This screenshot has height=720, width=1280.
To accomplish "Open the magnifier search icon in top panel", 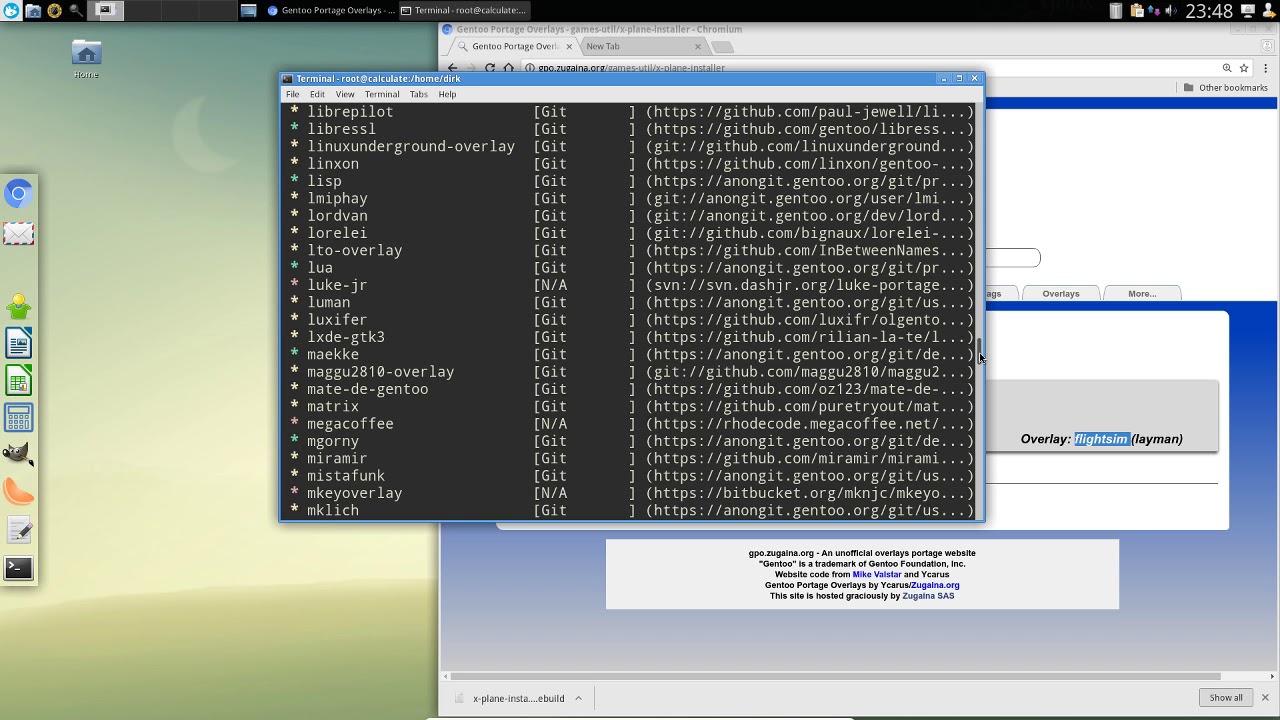I will [76, 11].
